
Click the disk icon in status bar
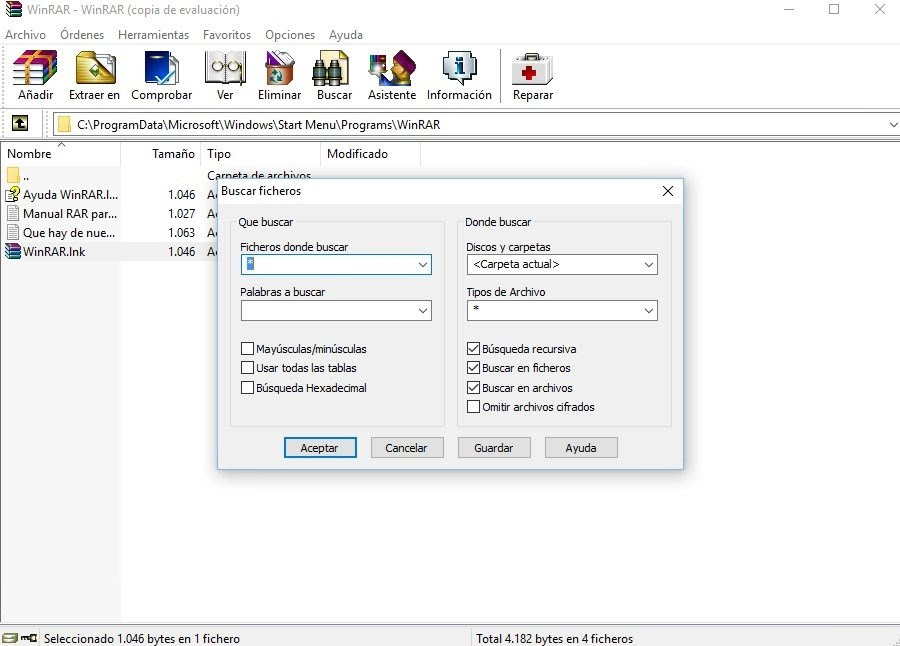coord(10,638)
